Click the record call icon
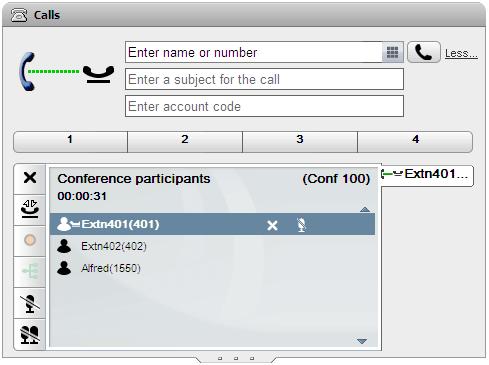Image resolution: width=489 pixels, height=365 pixels. coord(30,240)
